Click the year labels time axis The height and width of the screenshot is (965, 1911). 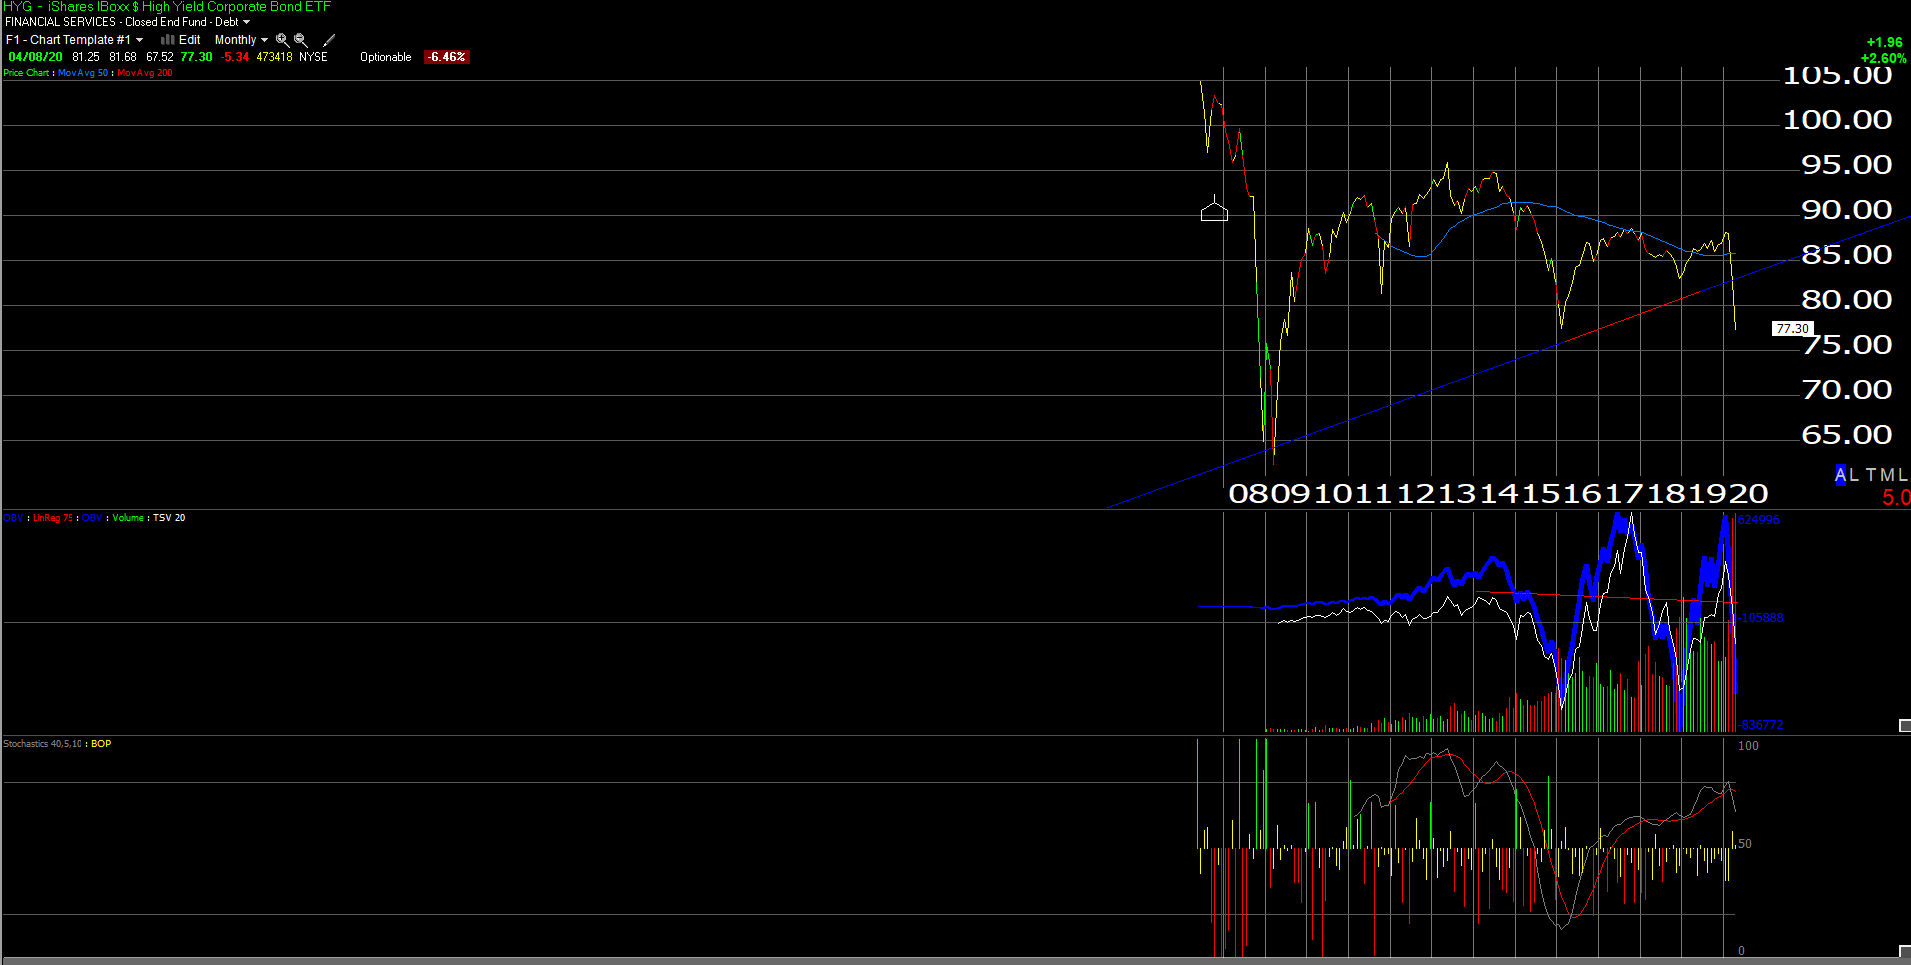point(1498,493)
